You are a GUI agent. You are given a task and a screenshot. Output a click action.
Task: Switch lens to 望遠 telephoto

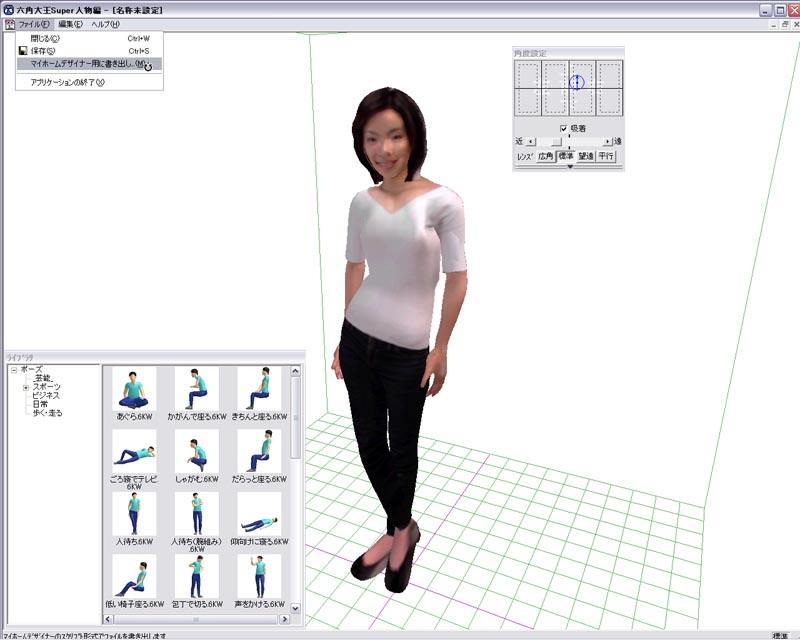[x=586, y=157]
